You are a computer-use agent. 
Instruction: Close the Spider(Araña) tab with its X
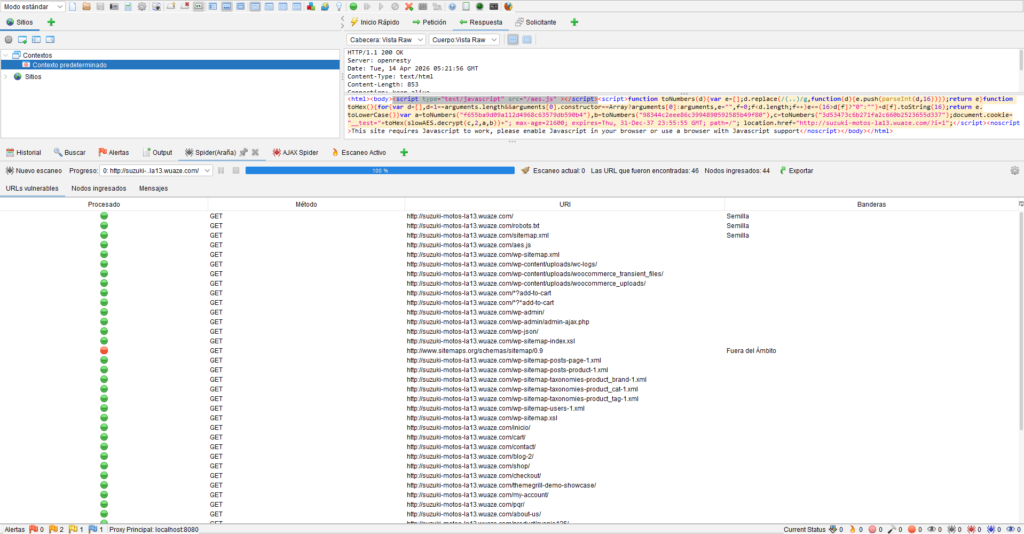[255, 152]
